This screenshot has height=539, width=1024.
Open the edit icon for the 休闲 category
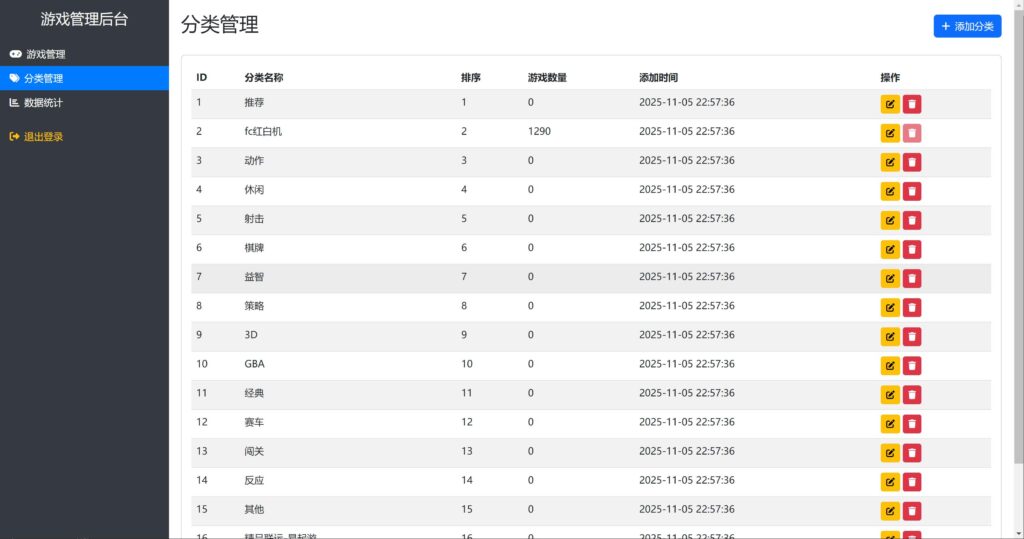pos(890,191)
